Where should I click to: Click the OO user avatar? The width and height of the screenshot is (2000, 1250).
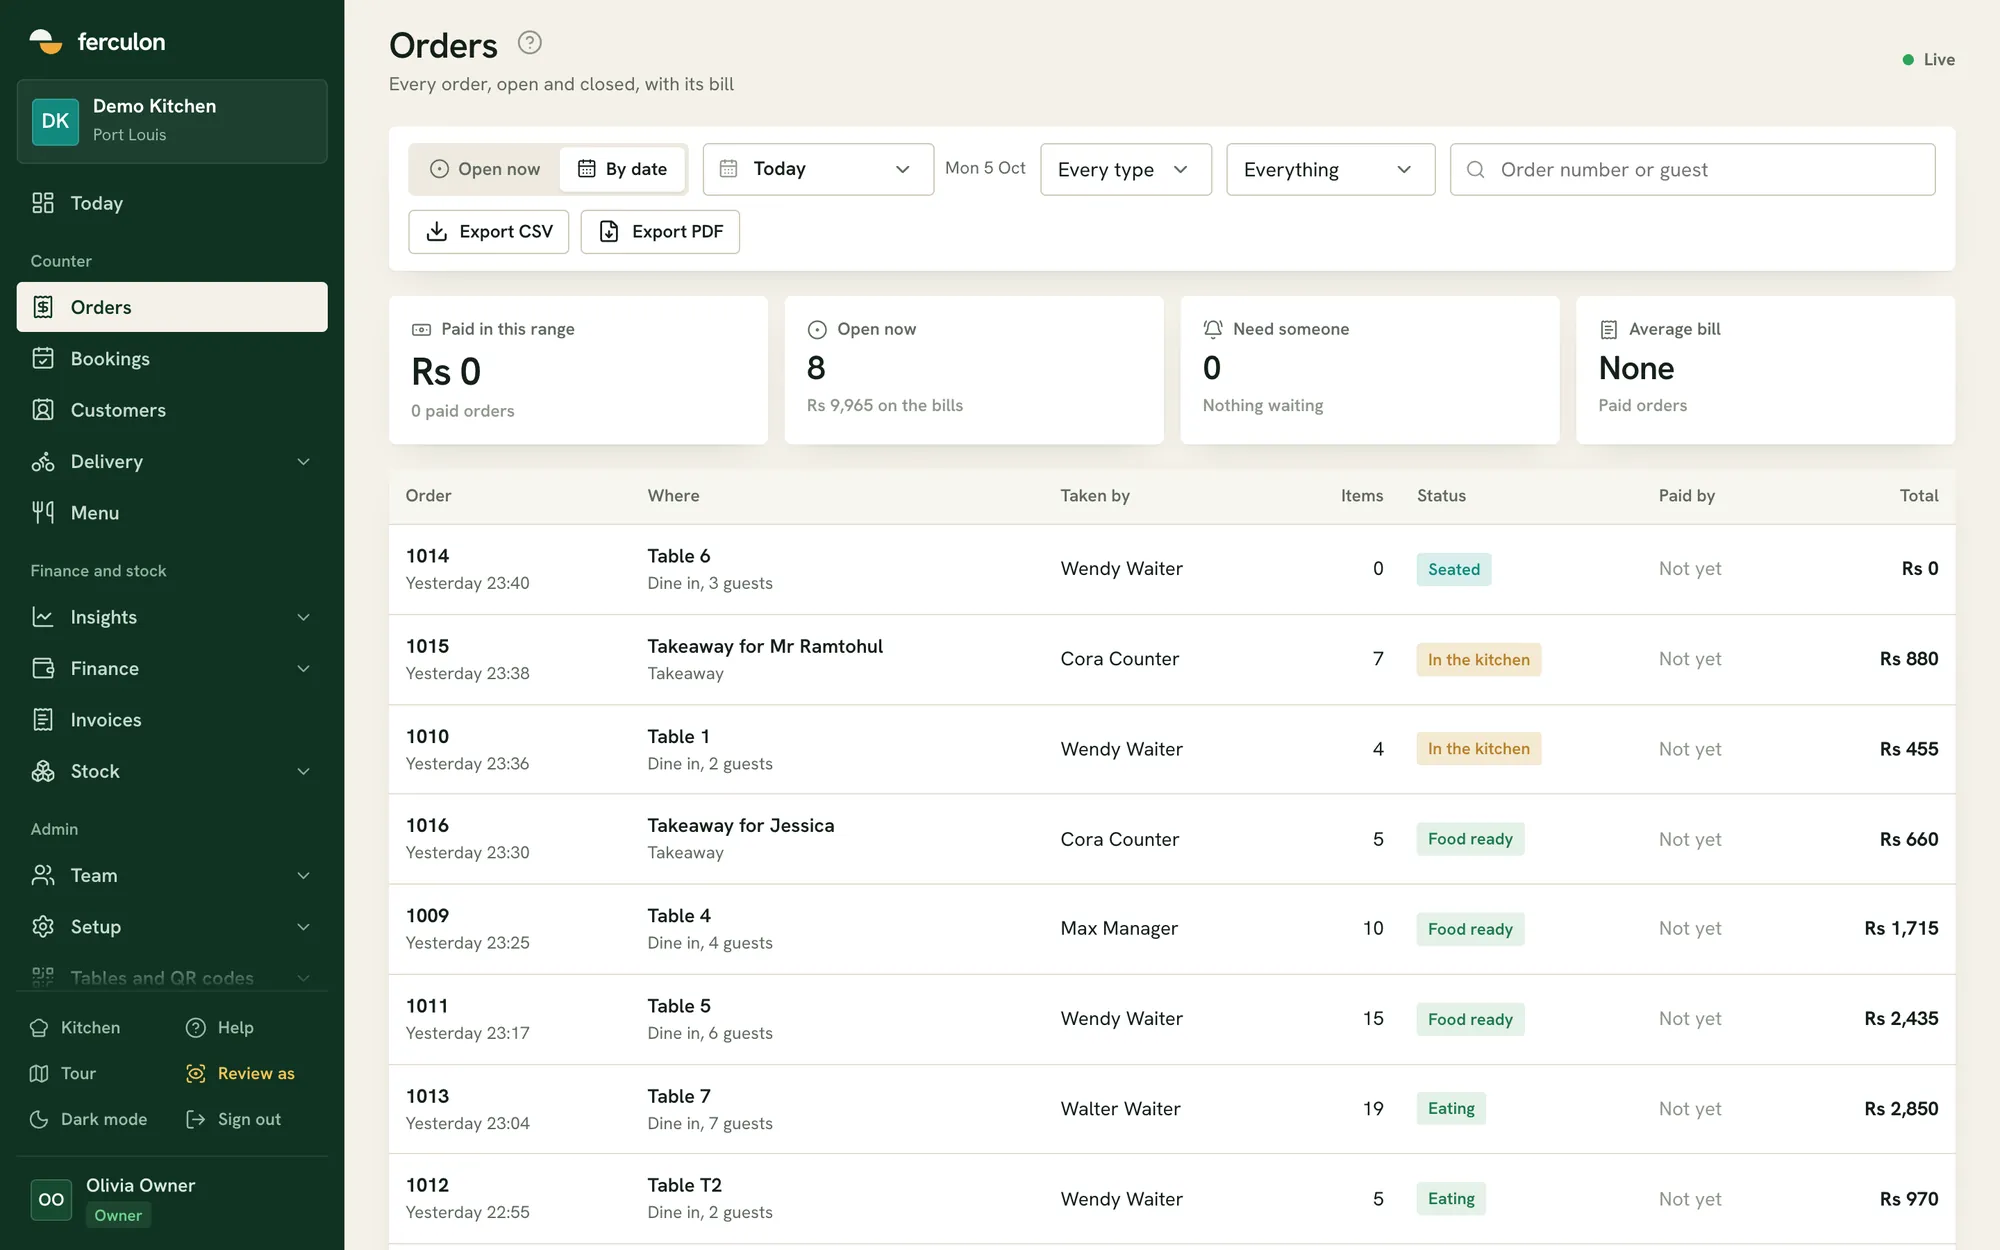(x=51, y=1199)
